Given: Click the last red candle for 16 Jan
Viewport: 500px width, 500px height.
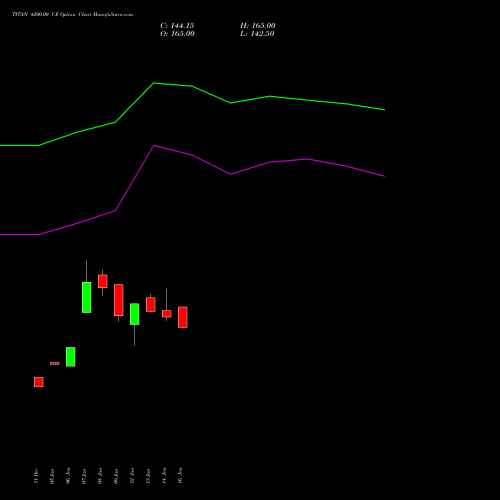Looking at the screenshot, I should [x=183, y=317].
